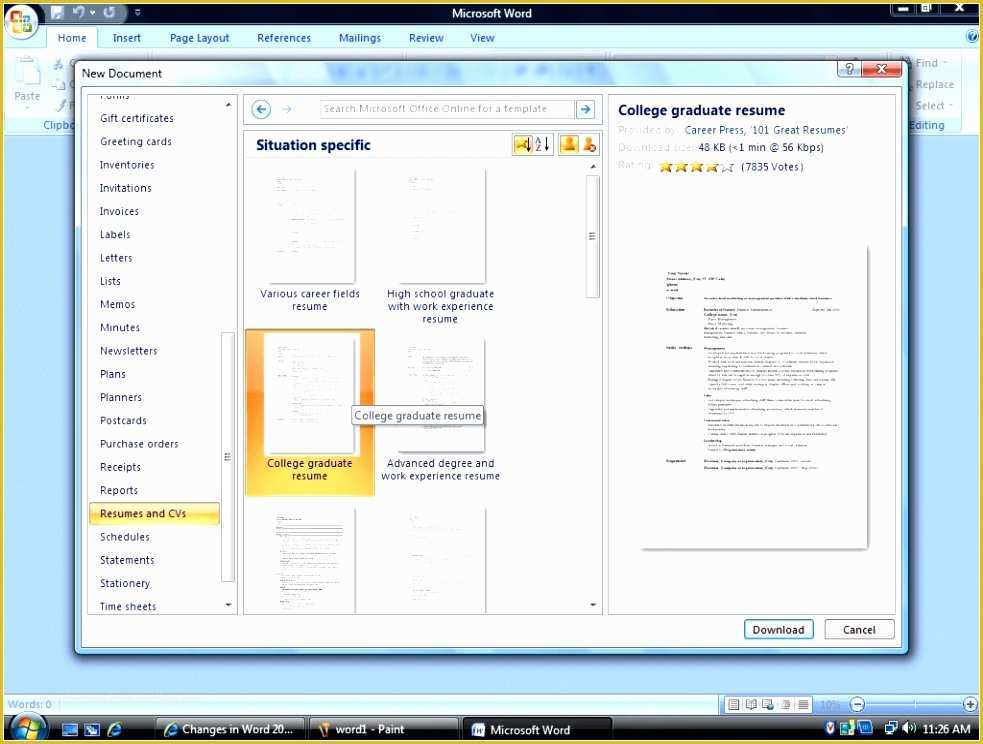Select the College graduate resume template
983x744 pixels.
click(x=310, y=412)
